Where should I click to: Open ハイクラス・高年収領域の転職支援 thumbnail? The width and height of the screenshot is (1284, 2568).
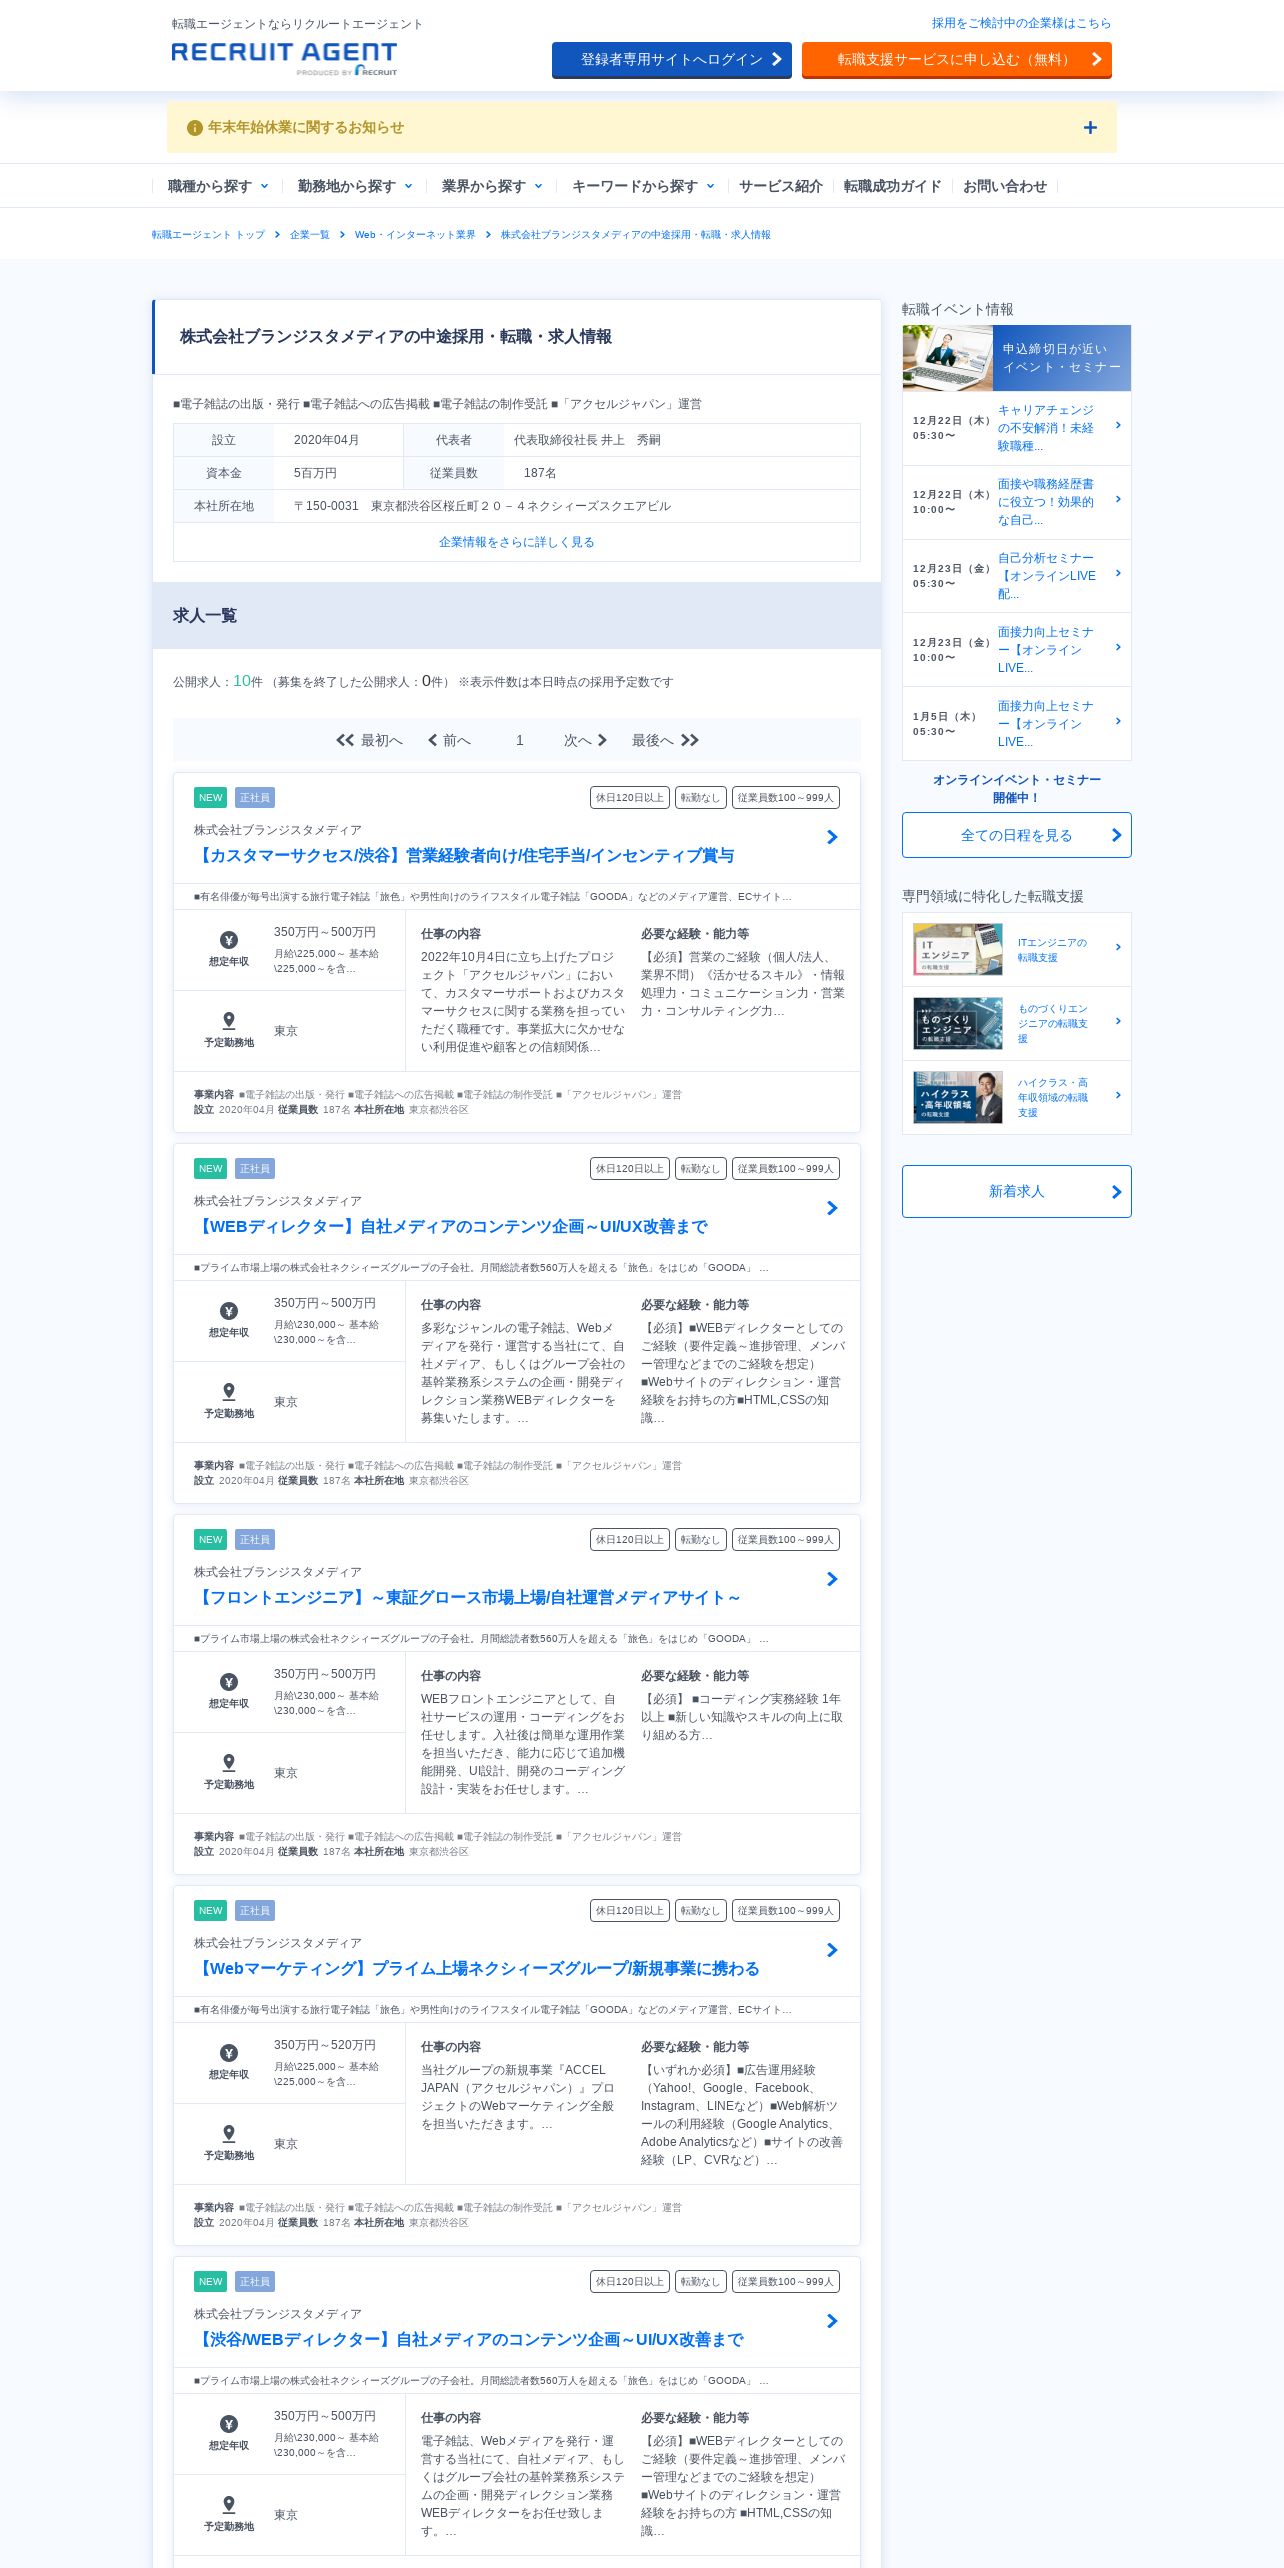(x=958, y=1097)
